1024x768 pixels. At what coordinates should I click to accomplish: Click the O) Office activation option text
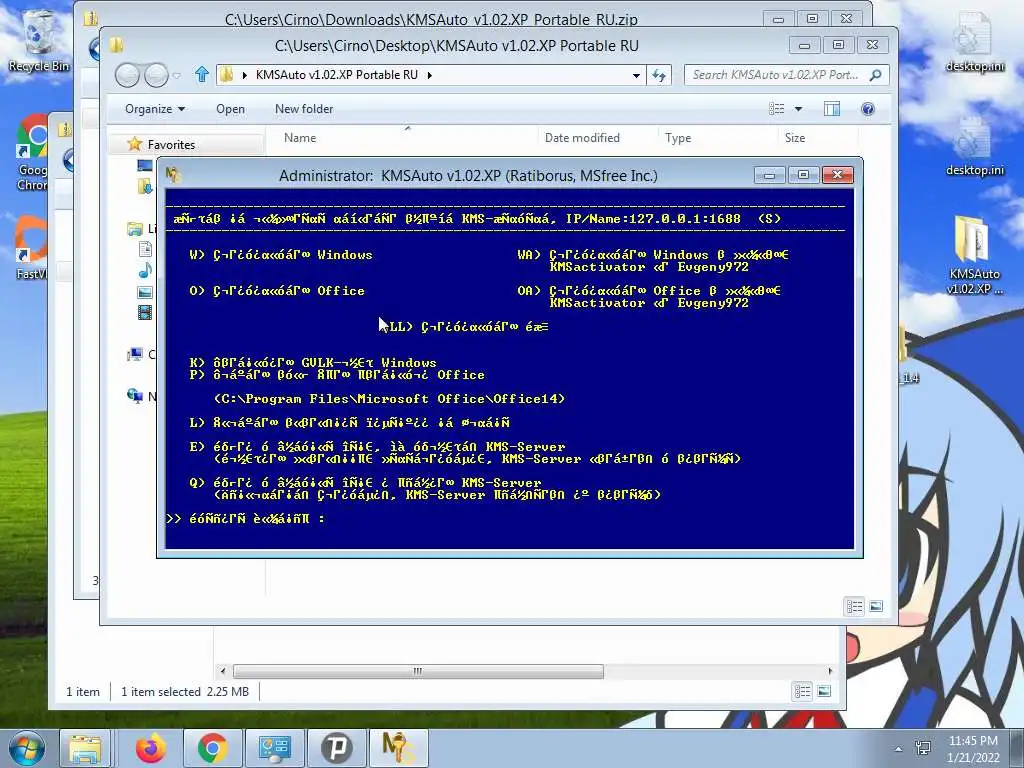click(277, 291)
